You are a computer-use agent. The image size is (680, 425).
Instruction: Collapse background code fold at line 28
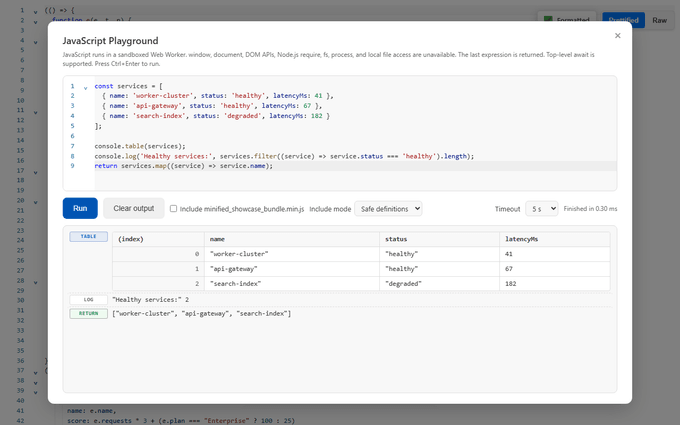(36, 283)
